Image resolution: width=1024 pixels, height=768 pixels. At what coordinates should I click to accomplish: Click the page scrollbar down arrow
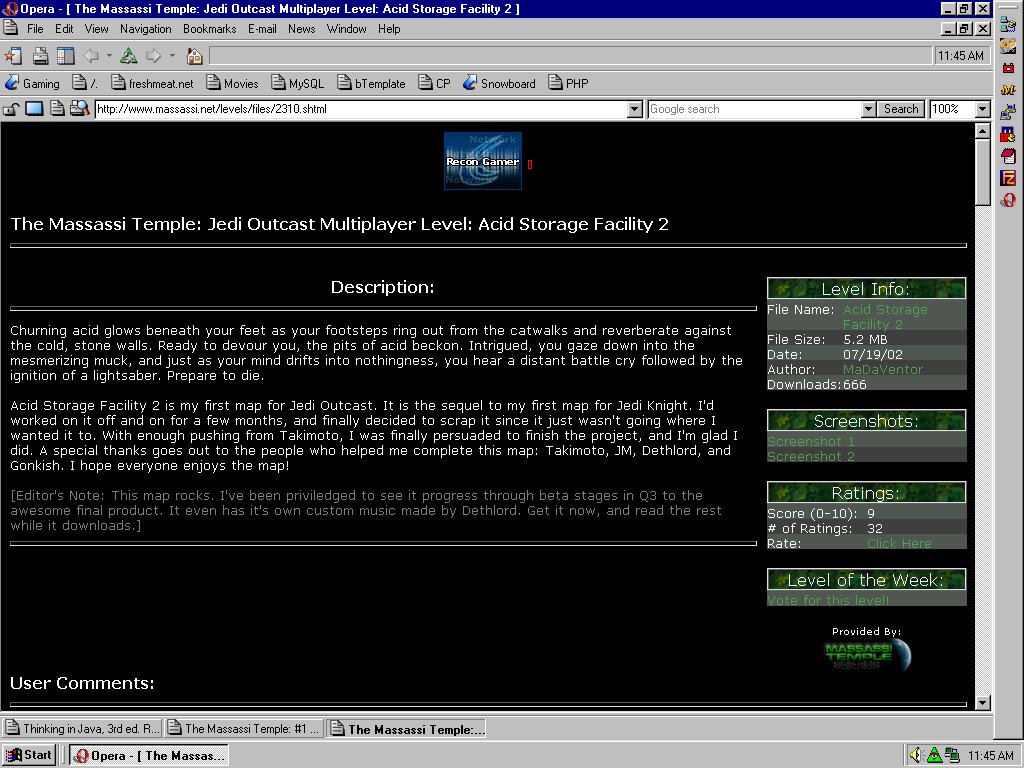point(983,703)
